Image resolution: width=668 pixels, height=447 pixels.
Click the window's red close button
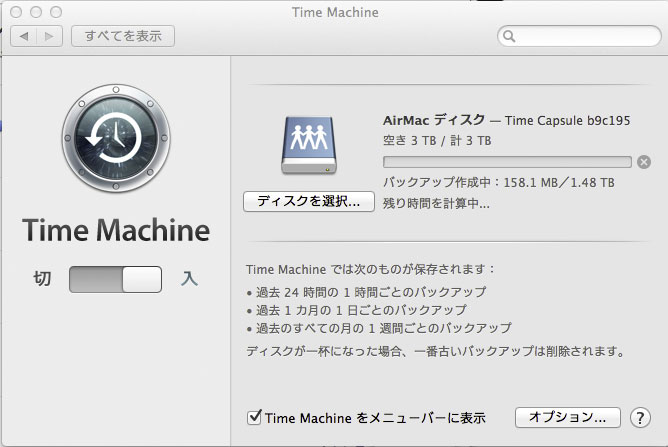[16, 12]
